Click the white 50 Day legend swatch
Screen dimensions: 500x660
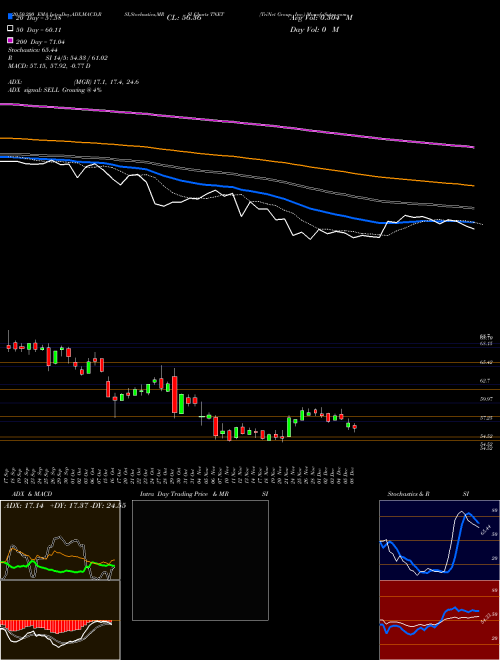(x=10, y=29)
